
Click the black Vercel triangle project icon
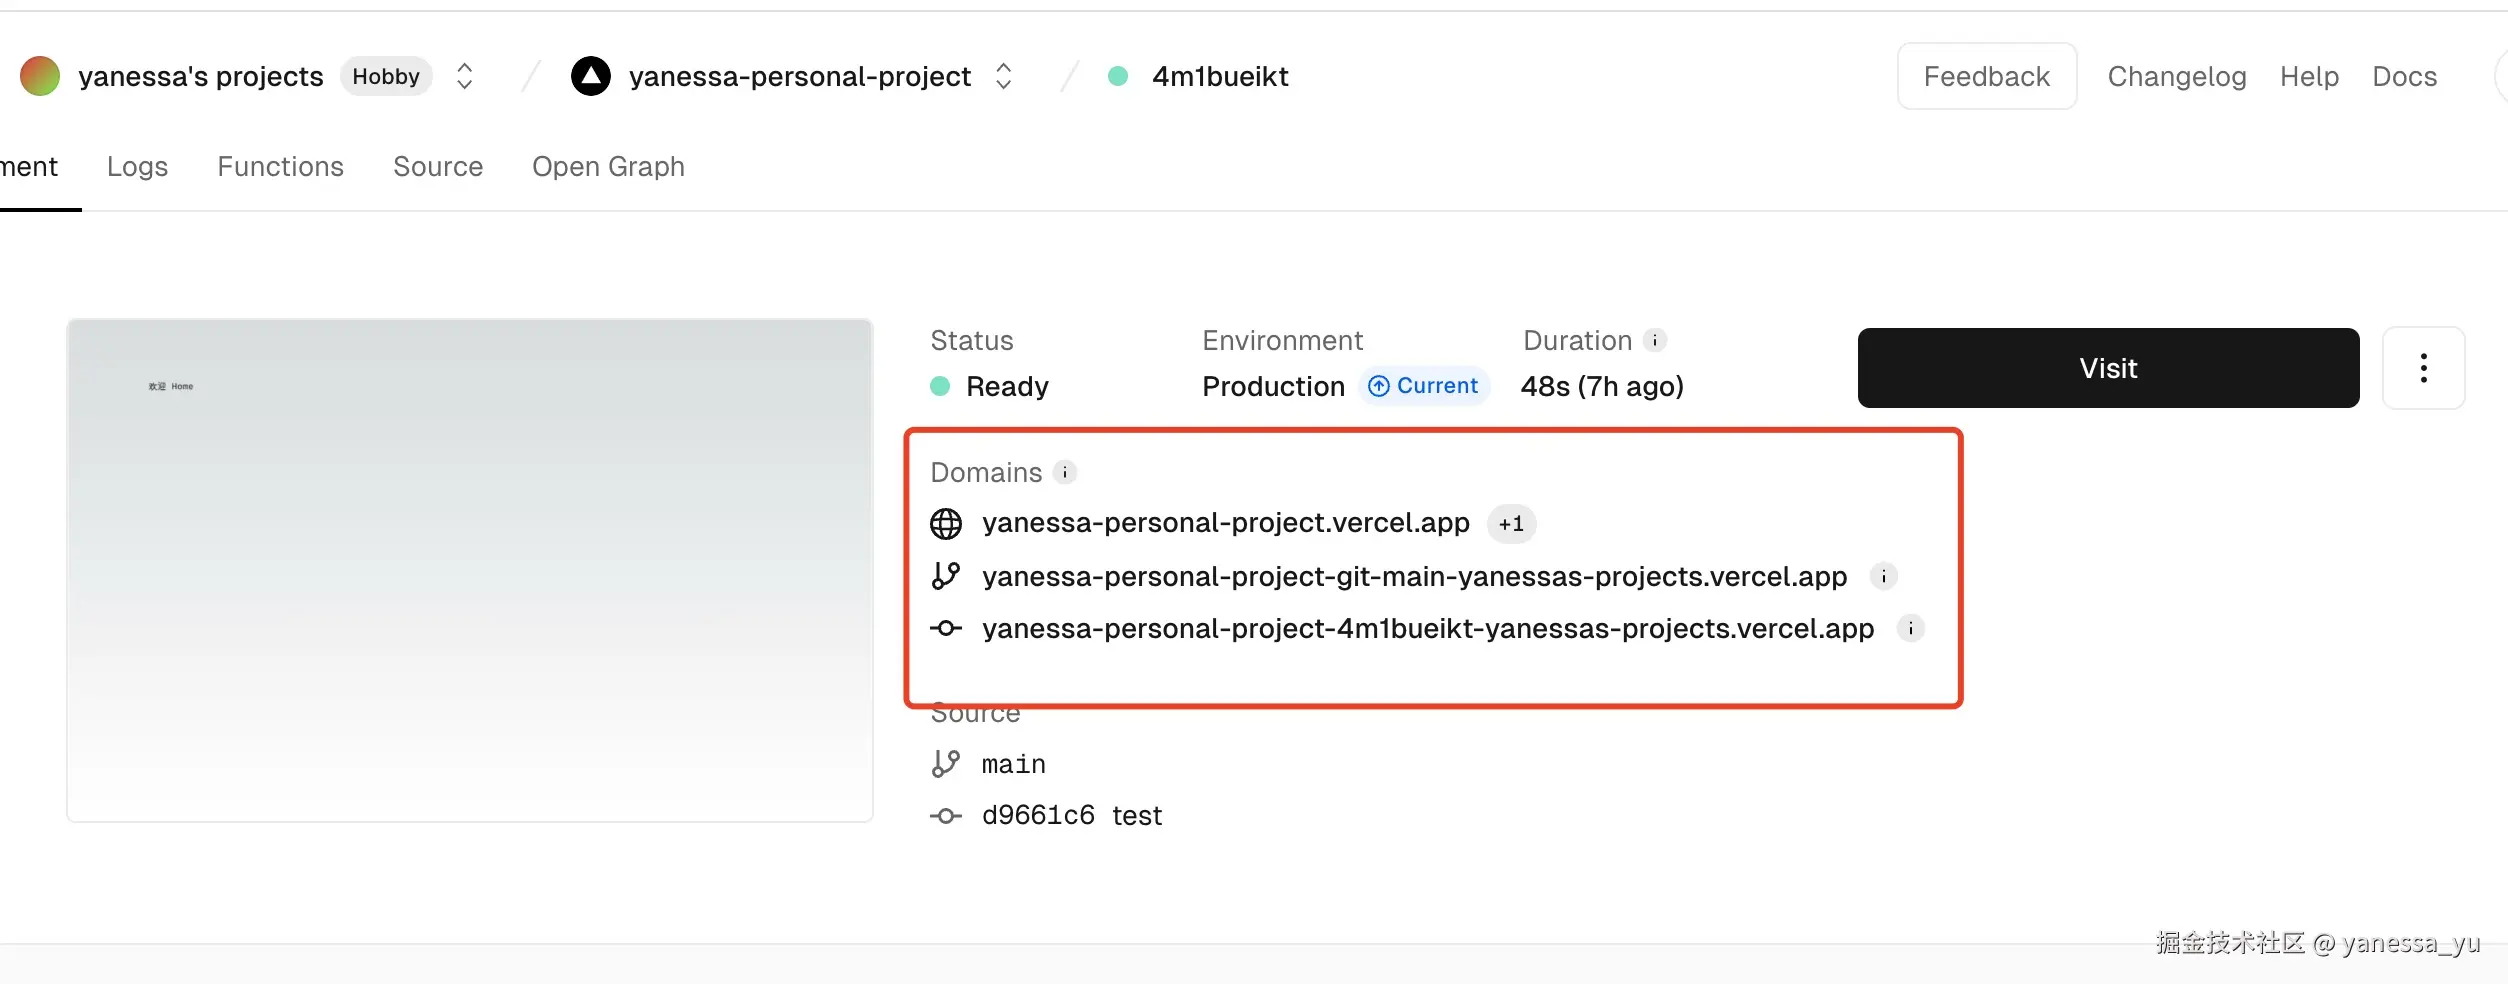tap(591, 76)
